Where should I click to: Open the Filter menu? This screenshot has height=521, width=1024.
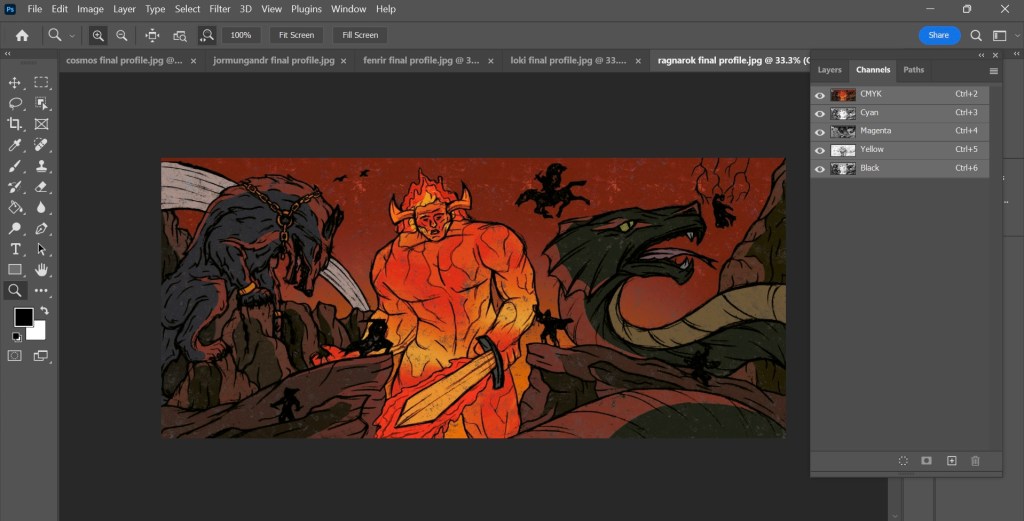pos(220,9)
